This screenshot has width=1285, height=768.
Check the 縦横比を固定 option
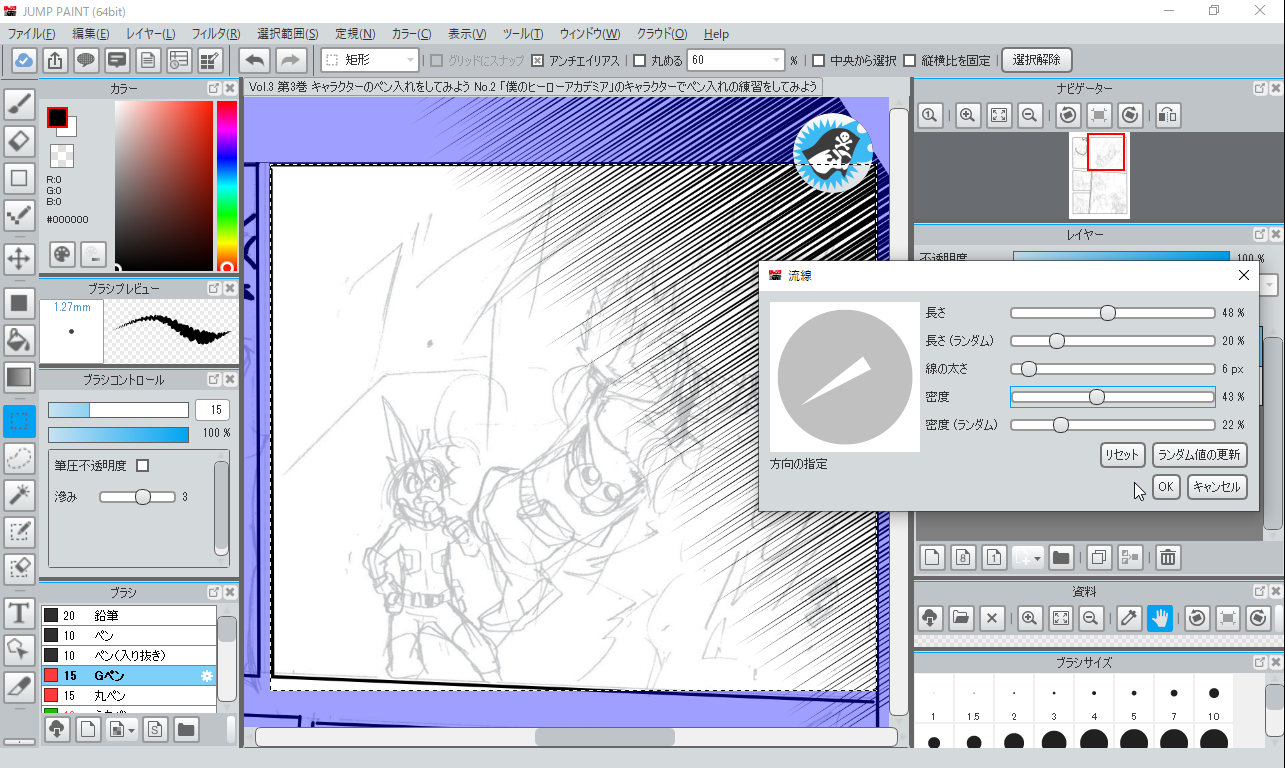[x=909, y=60]
